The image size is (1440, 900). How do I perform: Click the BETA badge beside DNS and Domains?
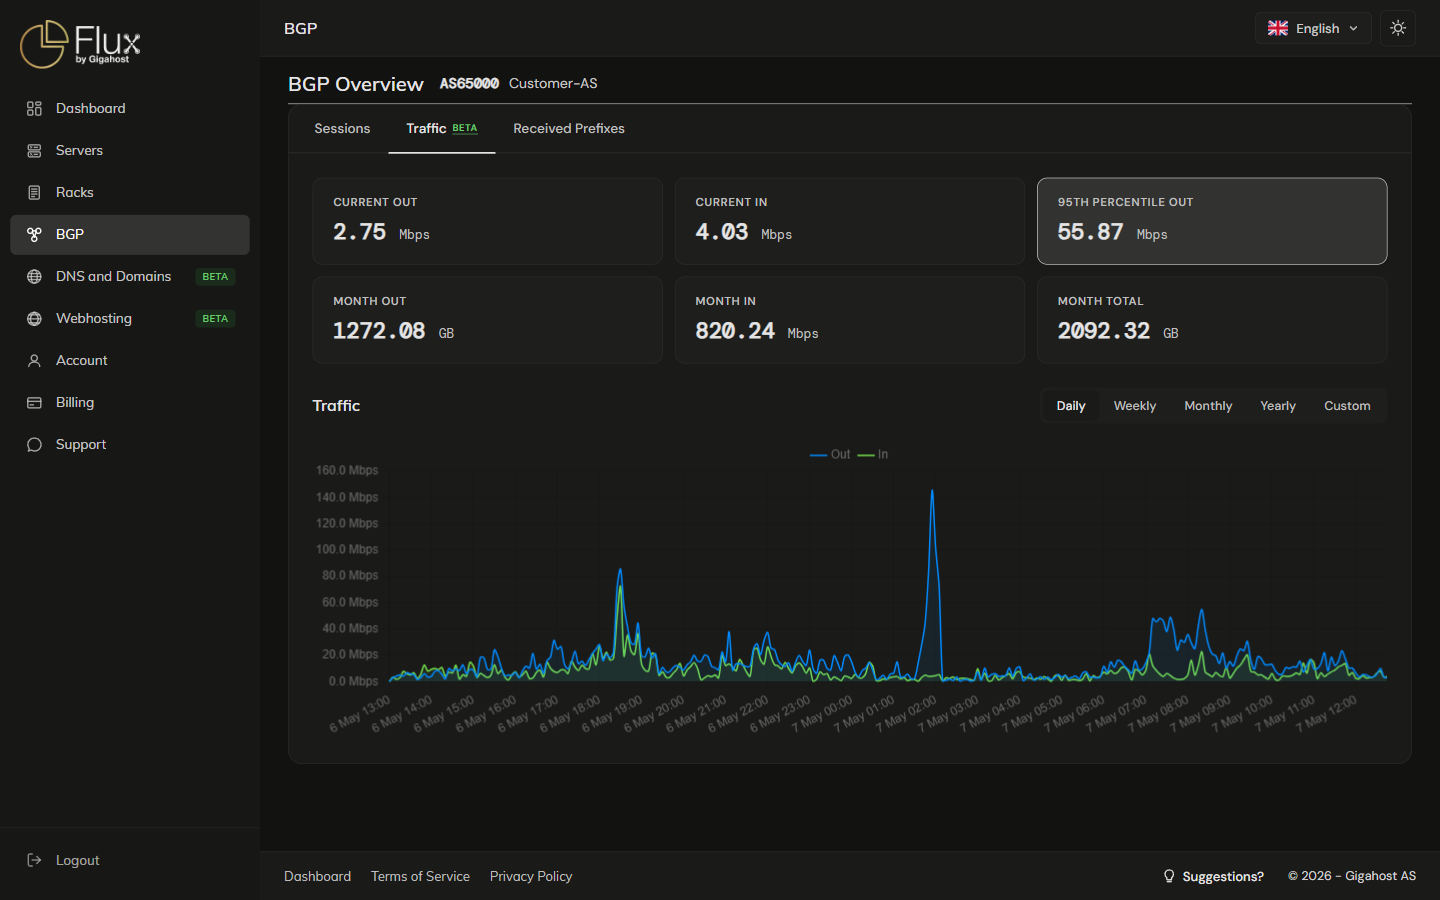coord(215,276)
